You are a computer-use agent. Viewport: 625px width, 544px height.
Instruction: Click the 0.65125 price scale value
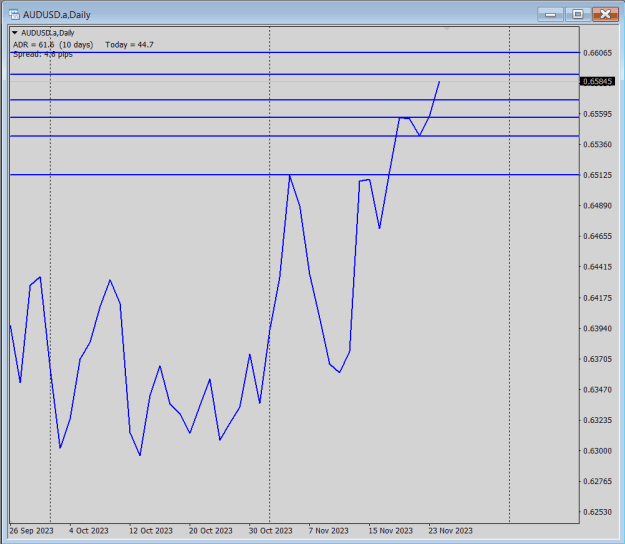[597, 175]
